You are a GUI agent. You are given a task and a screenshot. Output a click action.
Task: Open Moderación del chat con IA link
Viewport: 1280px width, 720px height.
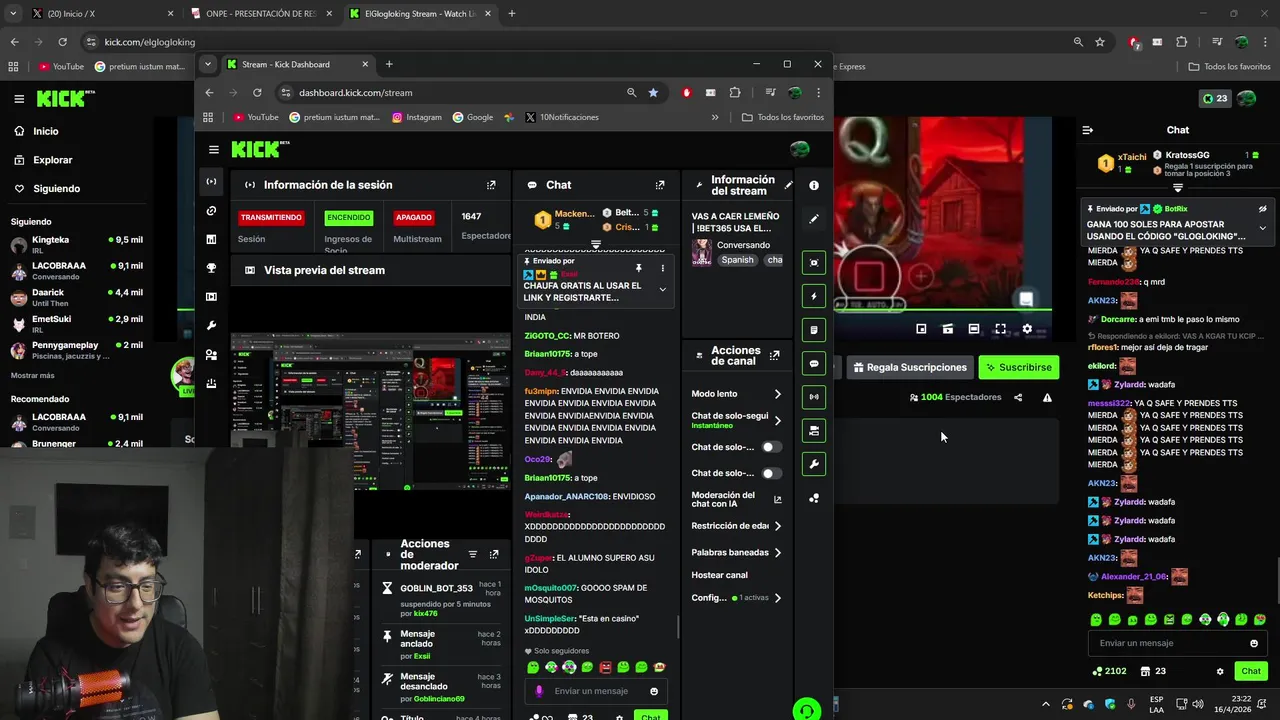click(736, 499)
